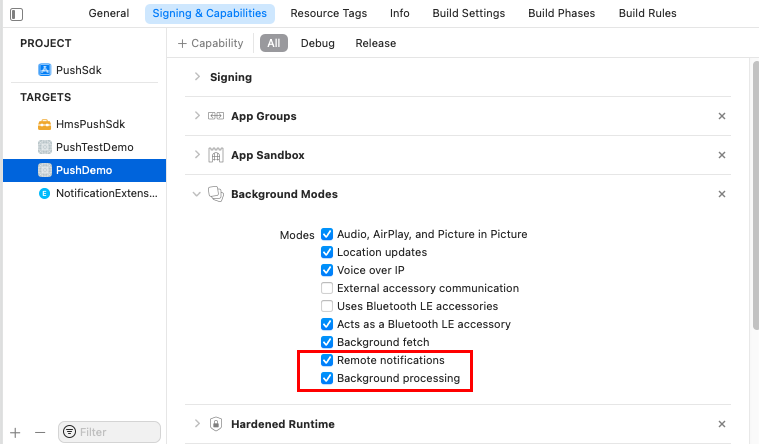Viewport: 759px width, 444px height.
Task: Click the App Sandbox capability icon
Action: pos(216,155)
